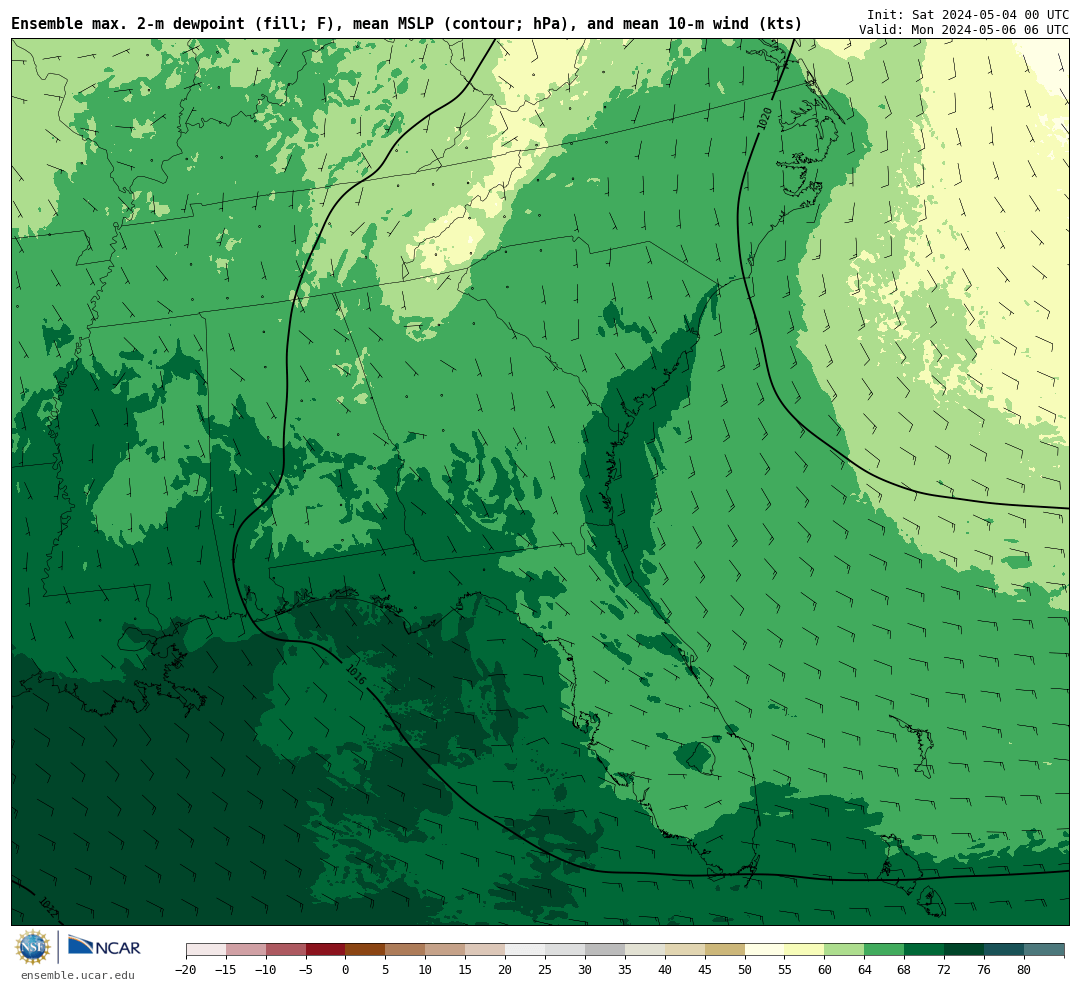Viewport: 1080px width, 988px height.
Task: Select the -20 to -15 color swatch
Action: pyautogui.click(x=206, y=950)
